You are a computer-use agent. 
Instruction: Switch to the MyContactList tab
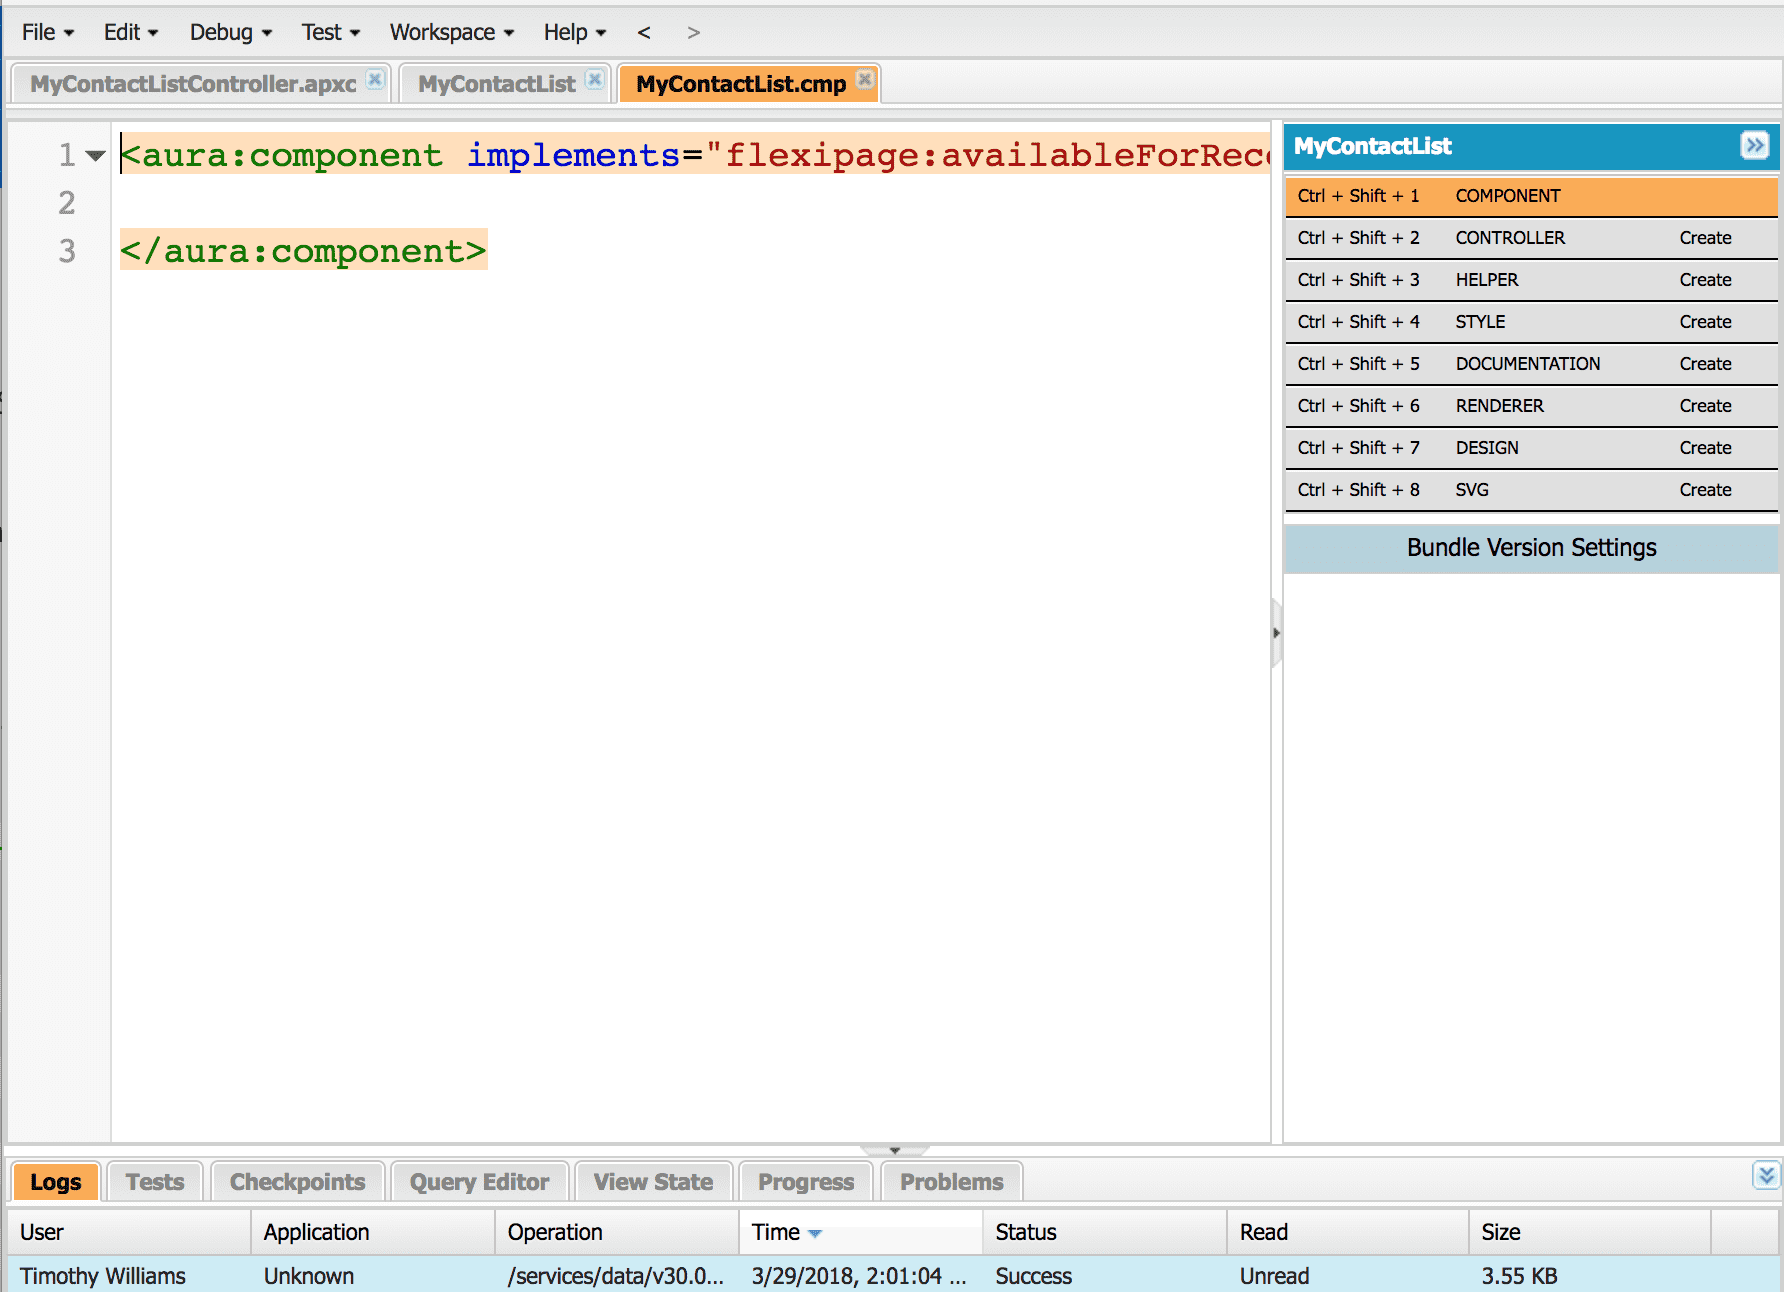[497, 84]
